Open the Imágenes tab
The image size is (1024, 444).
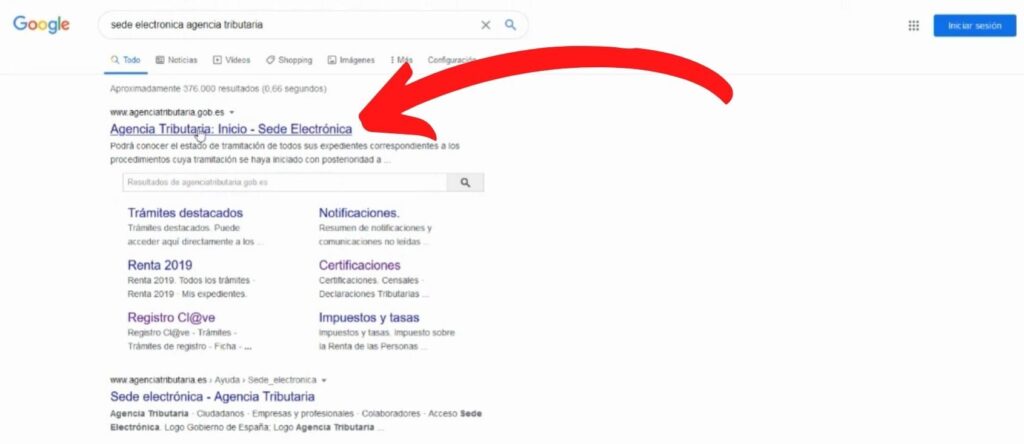coord(351,59)
